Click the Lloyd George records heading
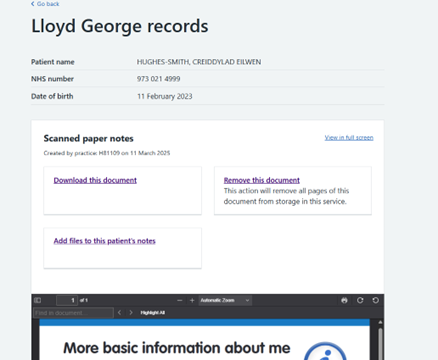 120,26
